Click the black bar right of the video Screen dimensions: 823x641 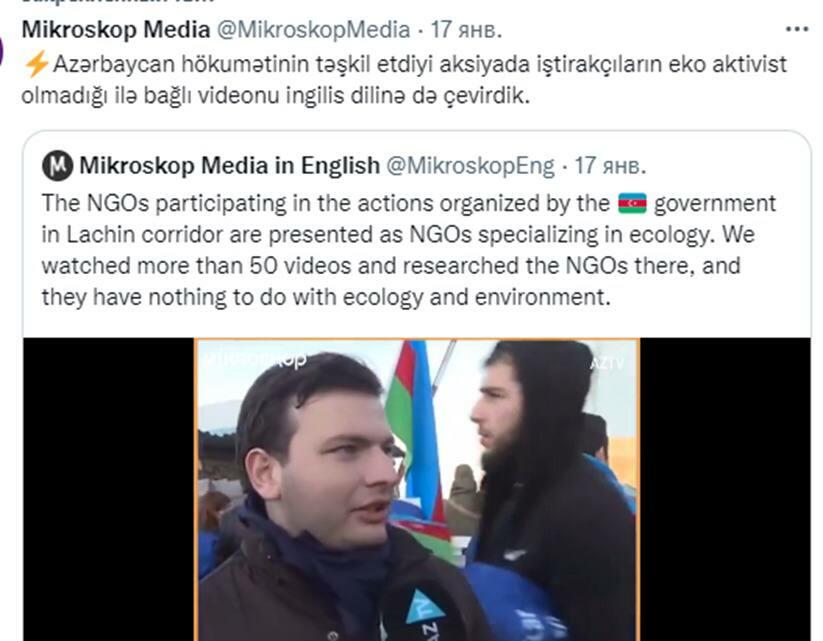click(x=725, y=489)
